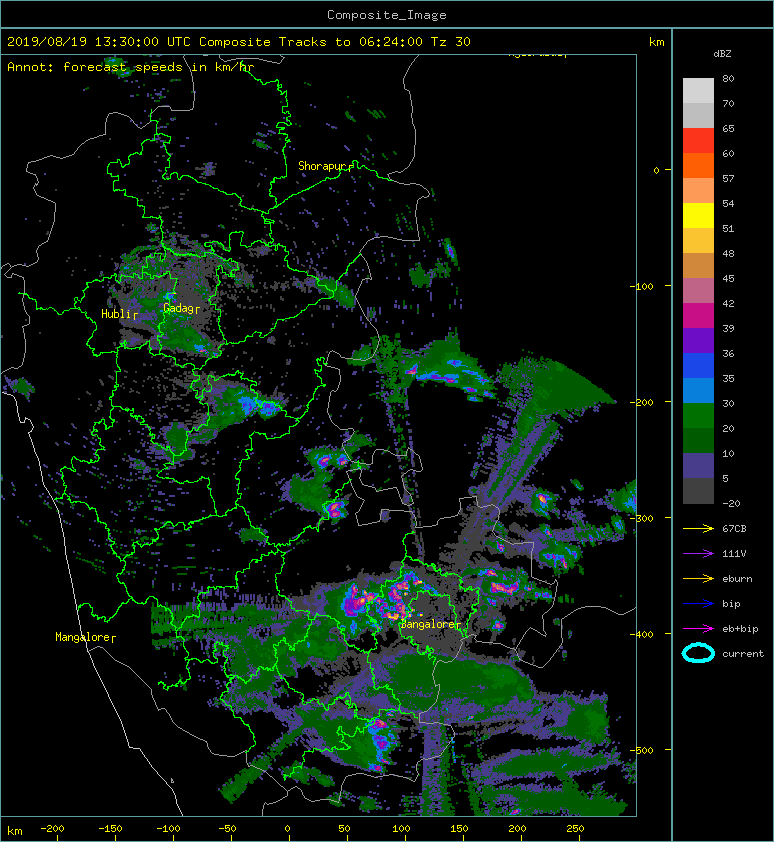Select the magenta 39–42 dBZ swatch
774x842 pixels.
698,315
